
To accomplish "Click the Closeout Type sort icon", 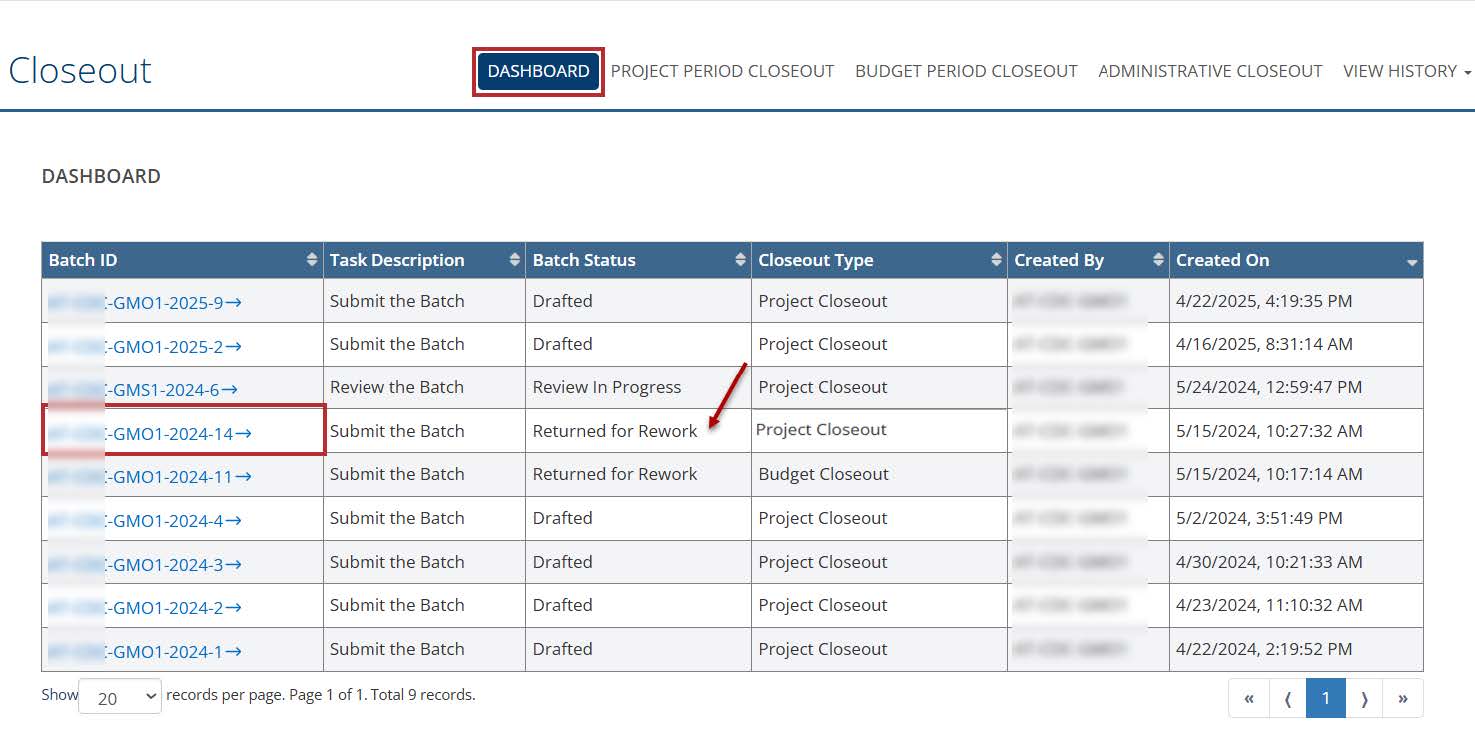I will (x=996, y=260).
